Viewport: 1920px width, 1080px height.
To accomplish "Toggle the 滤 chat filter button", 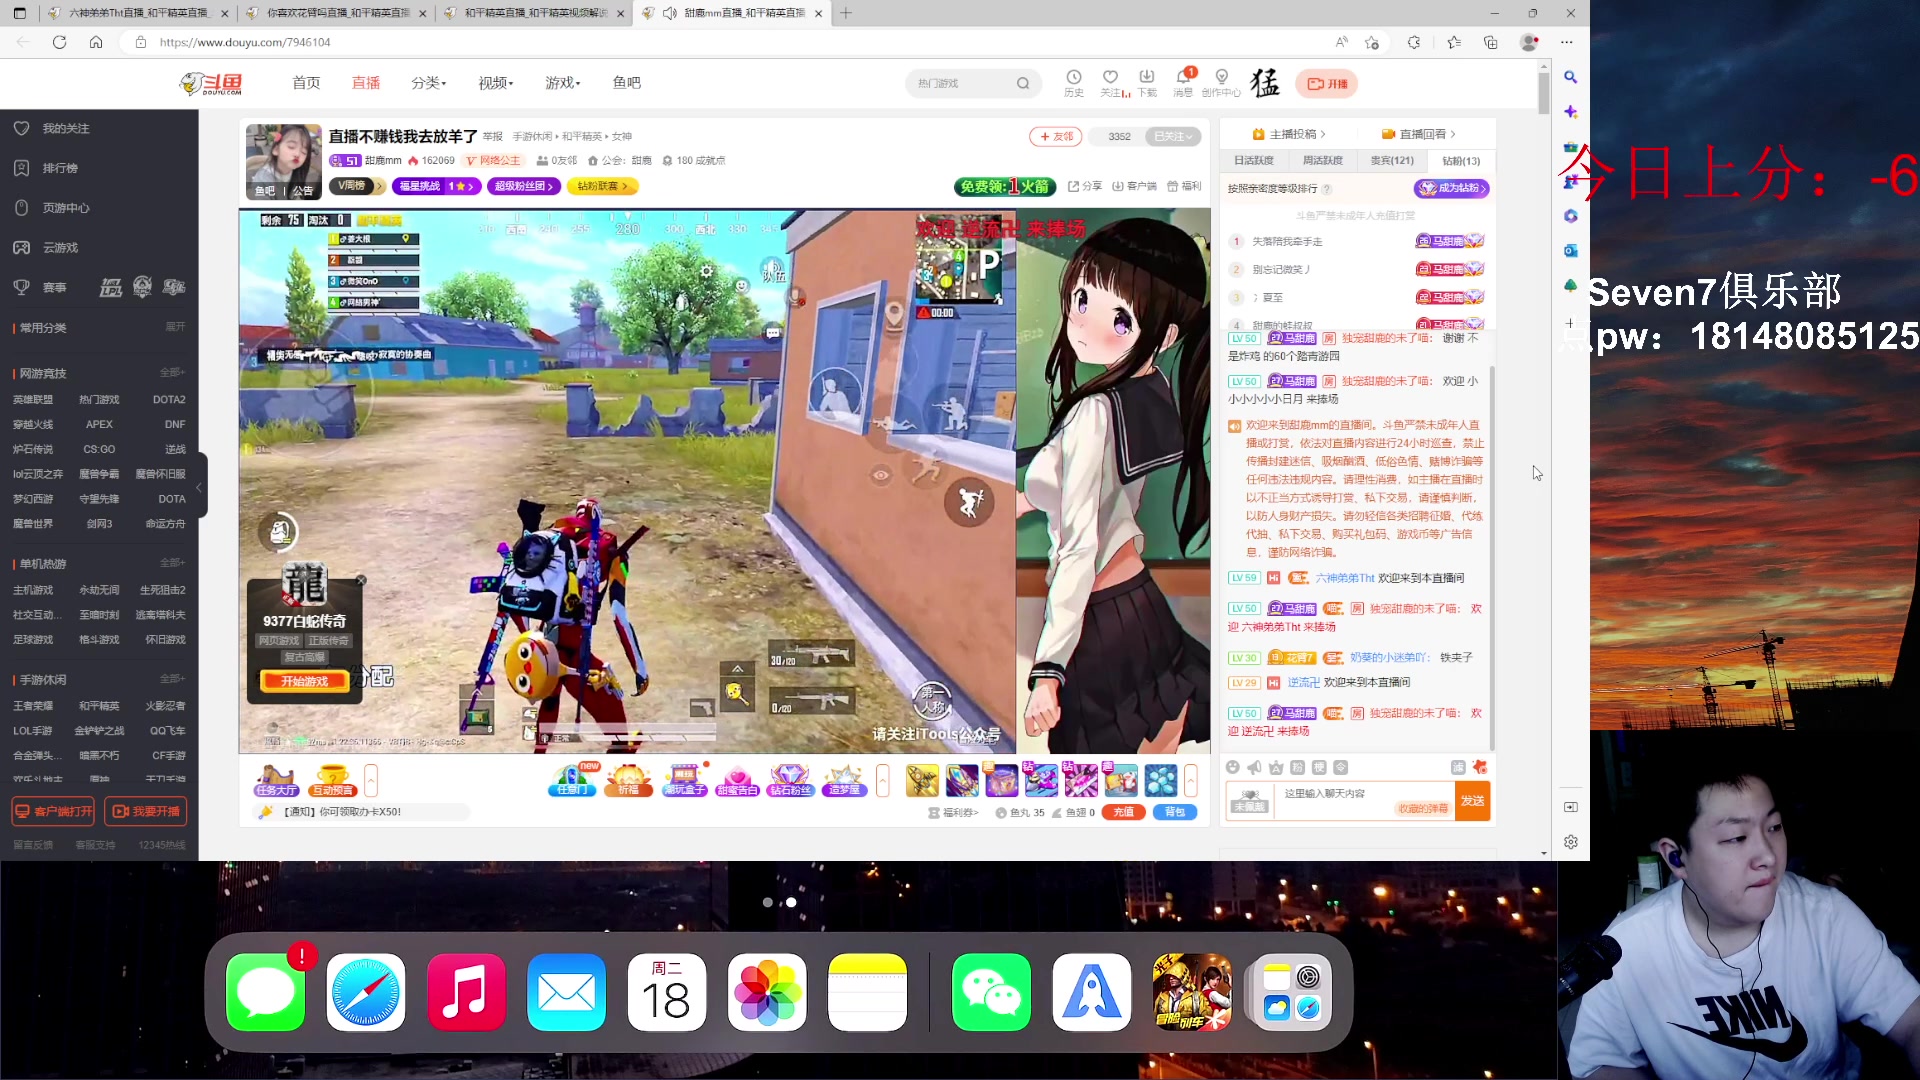I will pyautogui.click(x=1458, y=767).
